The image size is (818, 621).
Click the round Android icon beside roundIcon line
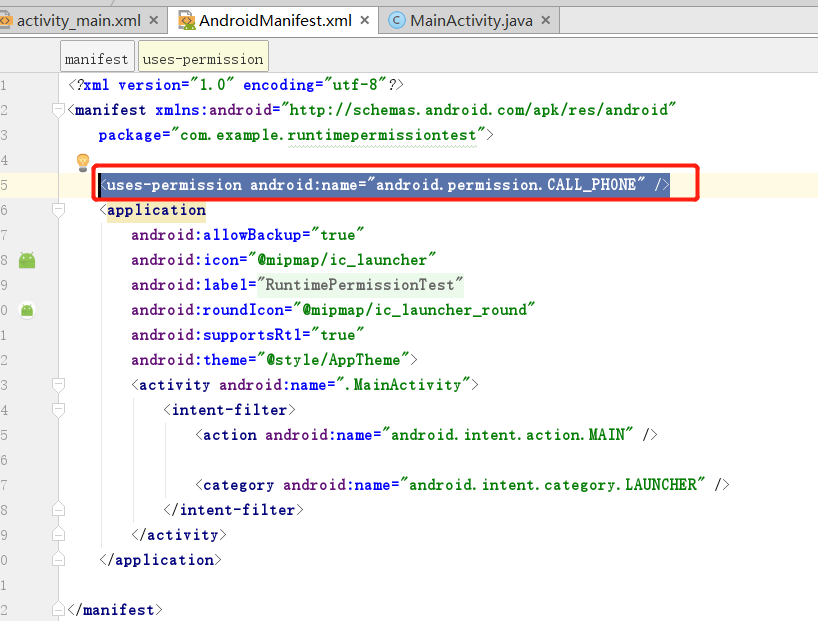(27, 310)
